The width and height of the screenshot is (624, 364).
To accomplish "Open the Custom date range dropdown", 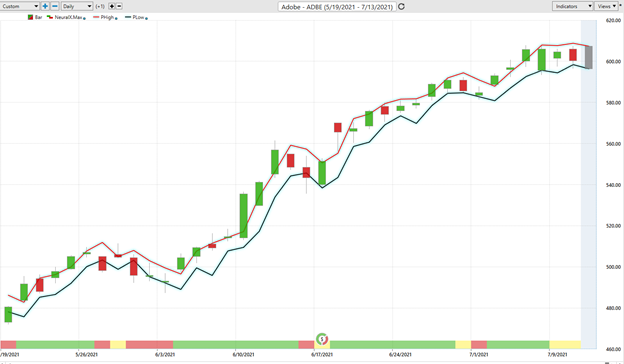I will (x=20, y=6).
